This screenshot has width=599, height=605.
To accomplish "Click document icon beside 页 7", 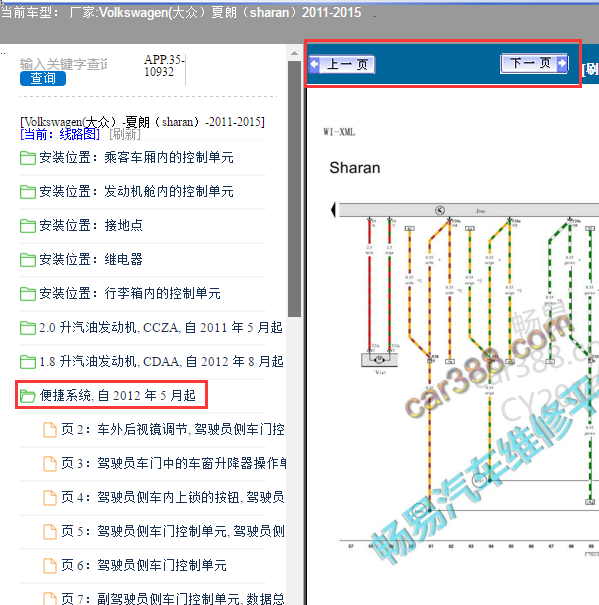I will [x=49, y=599].
